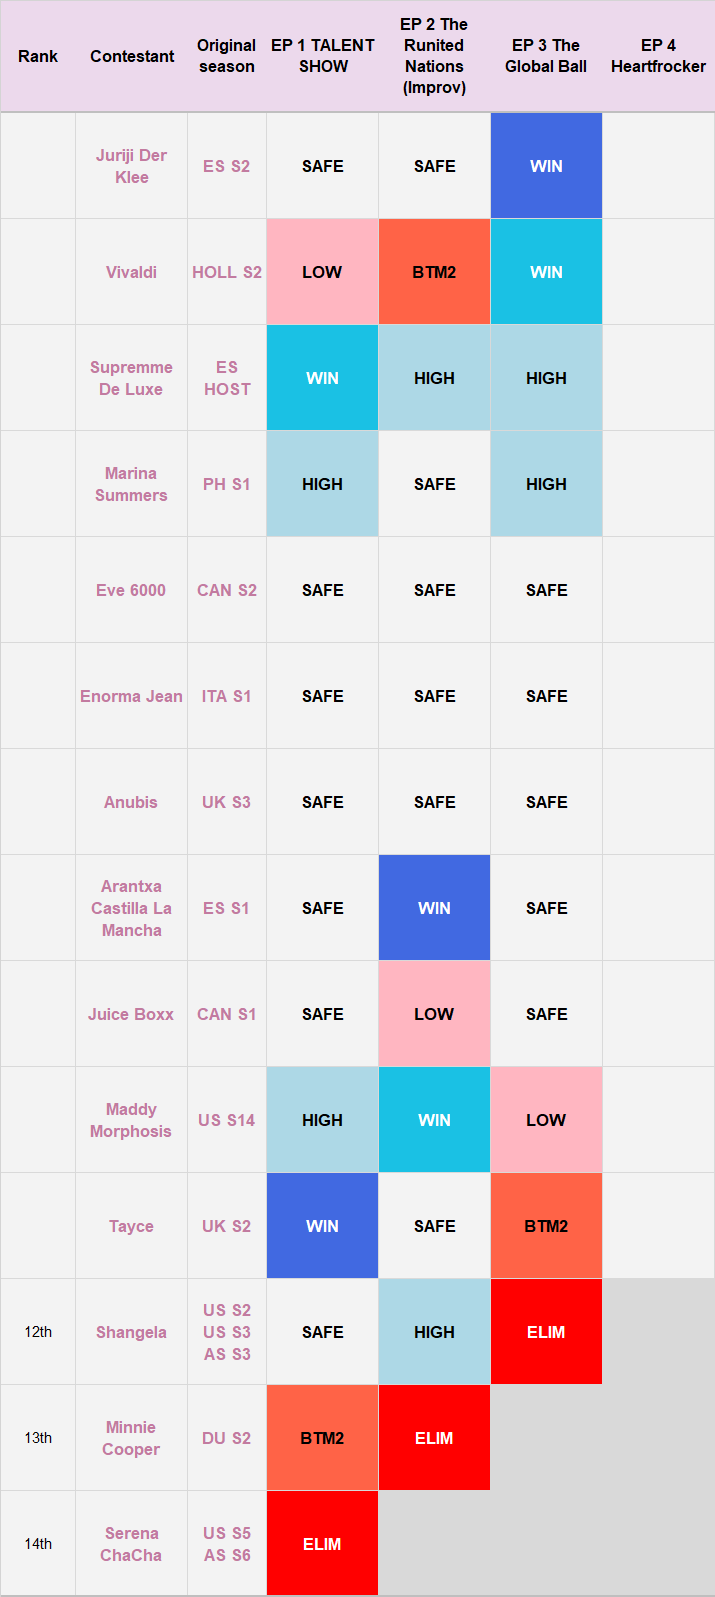715x1597 pixels.
Task: Click the Eve 6000 link
Action: (131, 590)
